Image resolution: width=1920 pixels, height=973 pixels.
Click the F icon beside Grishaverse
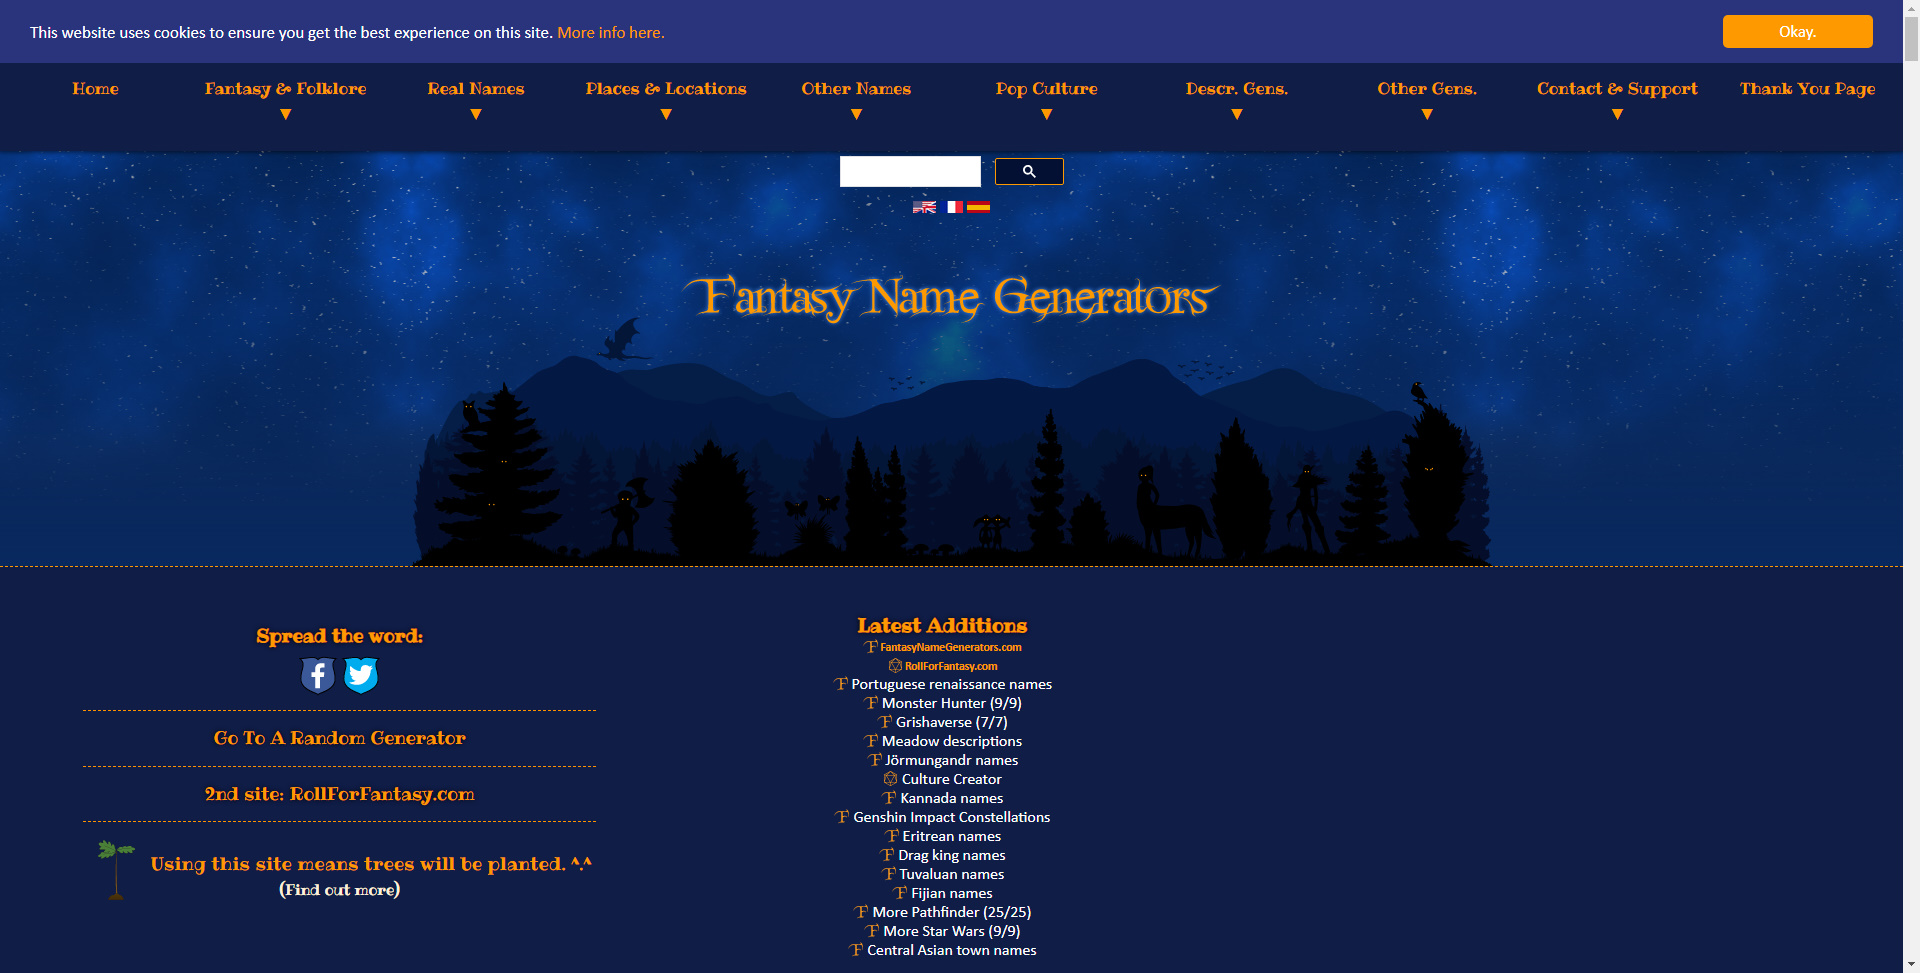(x=885, y=722)
